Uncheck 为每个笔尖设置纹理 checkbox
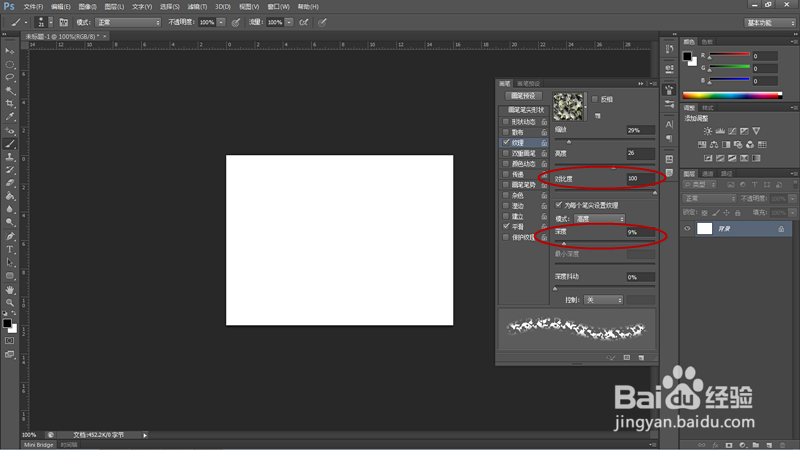The image size is (800, 450). click(559, 205)
